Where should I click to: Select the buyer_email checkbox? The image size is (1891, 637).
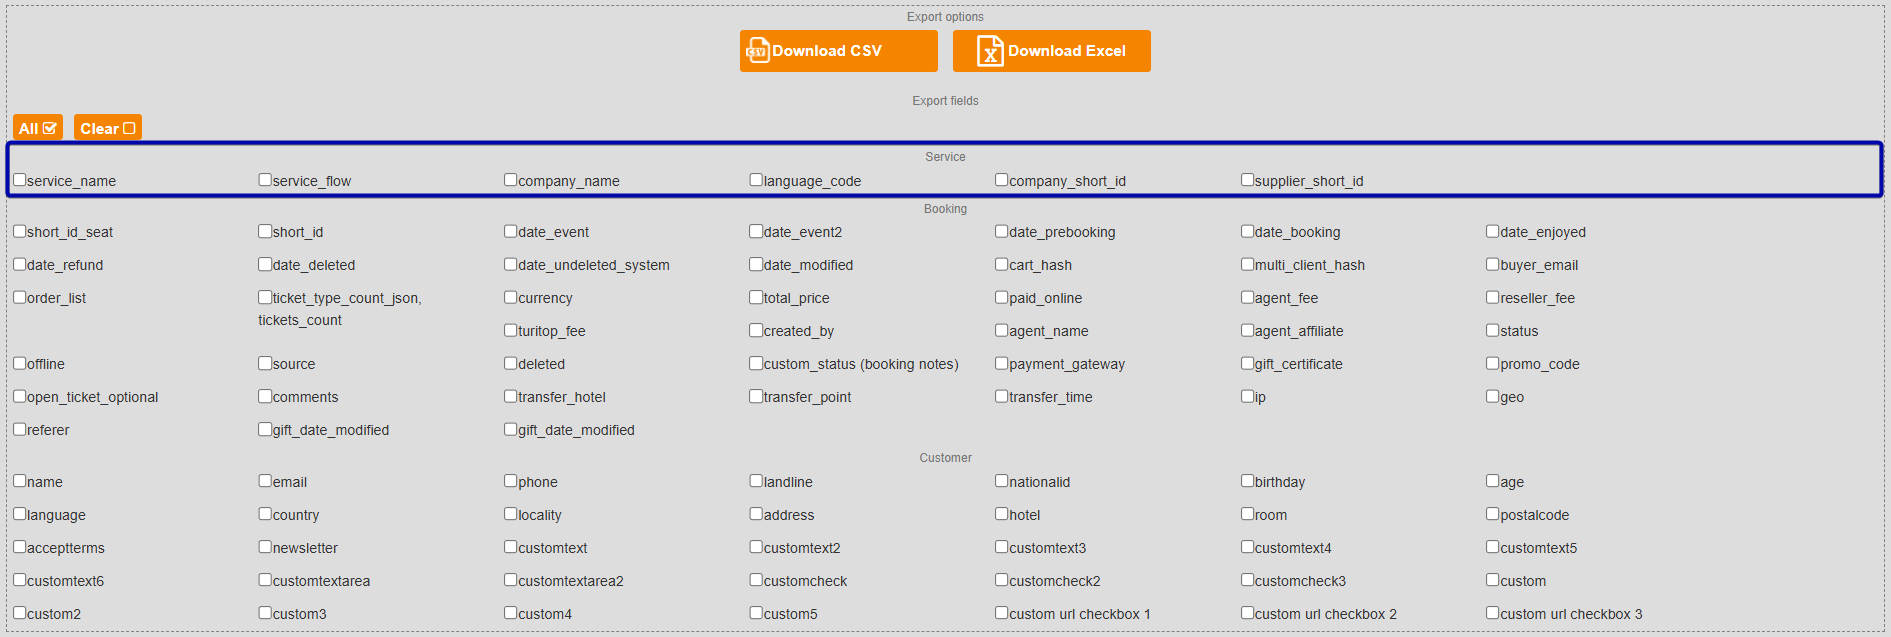(x=1493, y=264)
